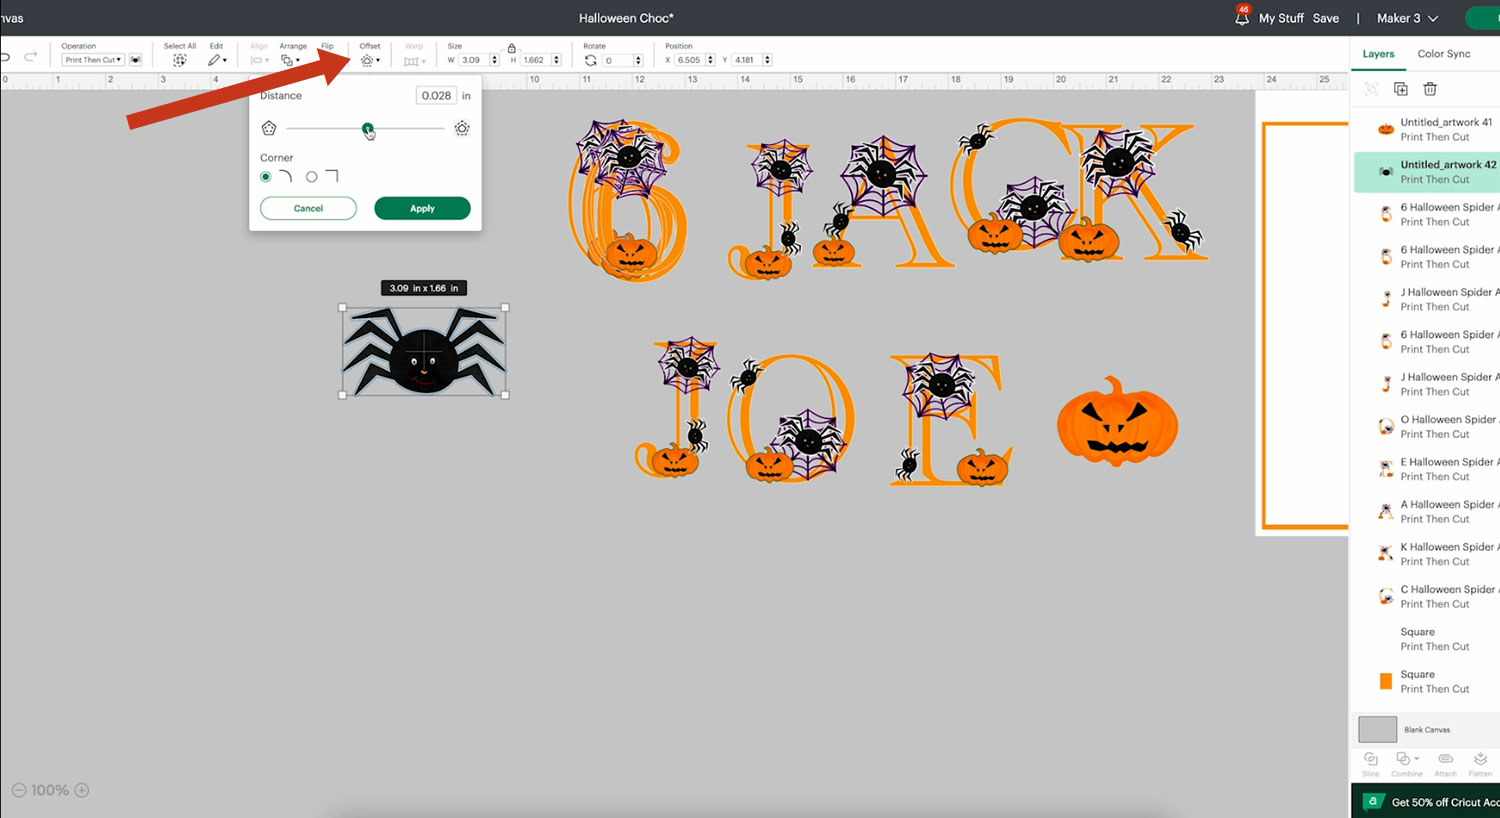
Task: Open My Stuff in the top bar
Action: pos(1281,18)
